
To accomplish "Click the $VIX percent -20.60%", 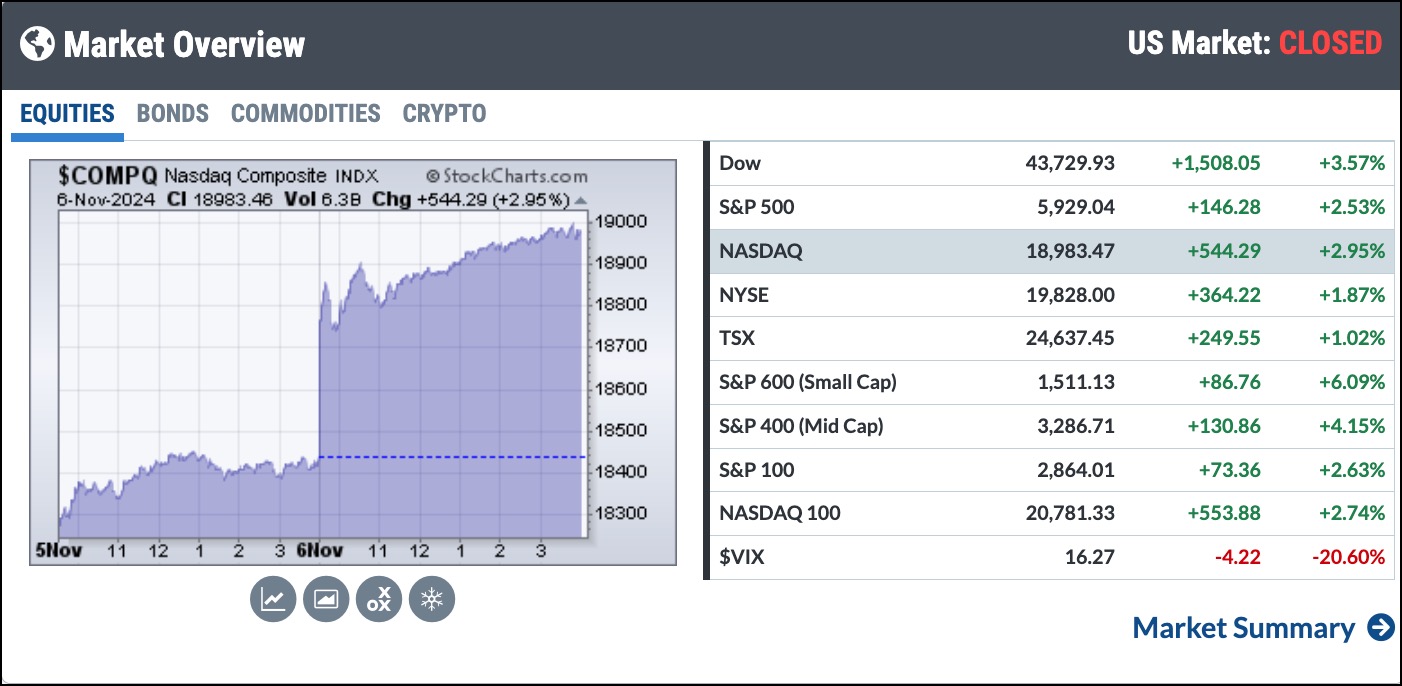I will pos(1348,557).
